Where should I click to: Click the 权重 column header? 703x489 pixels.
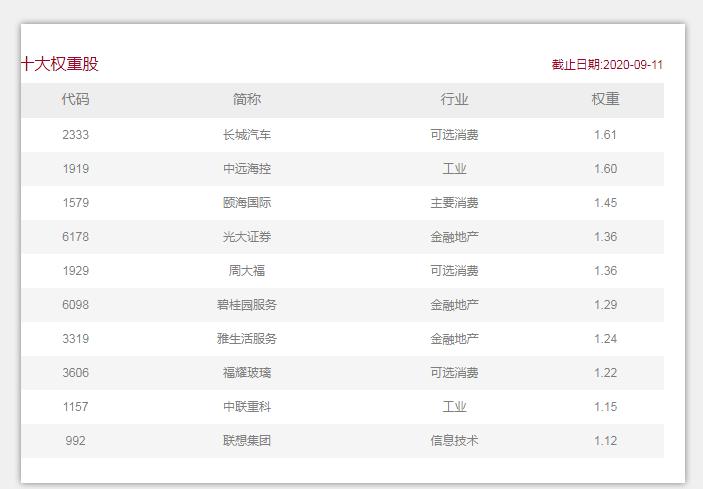point(605,99)
